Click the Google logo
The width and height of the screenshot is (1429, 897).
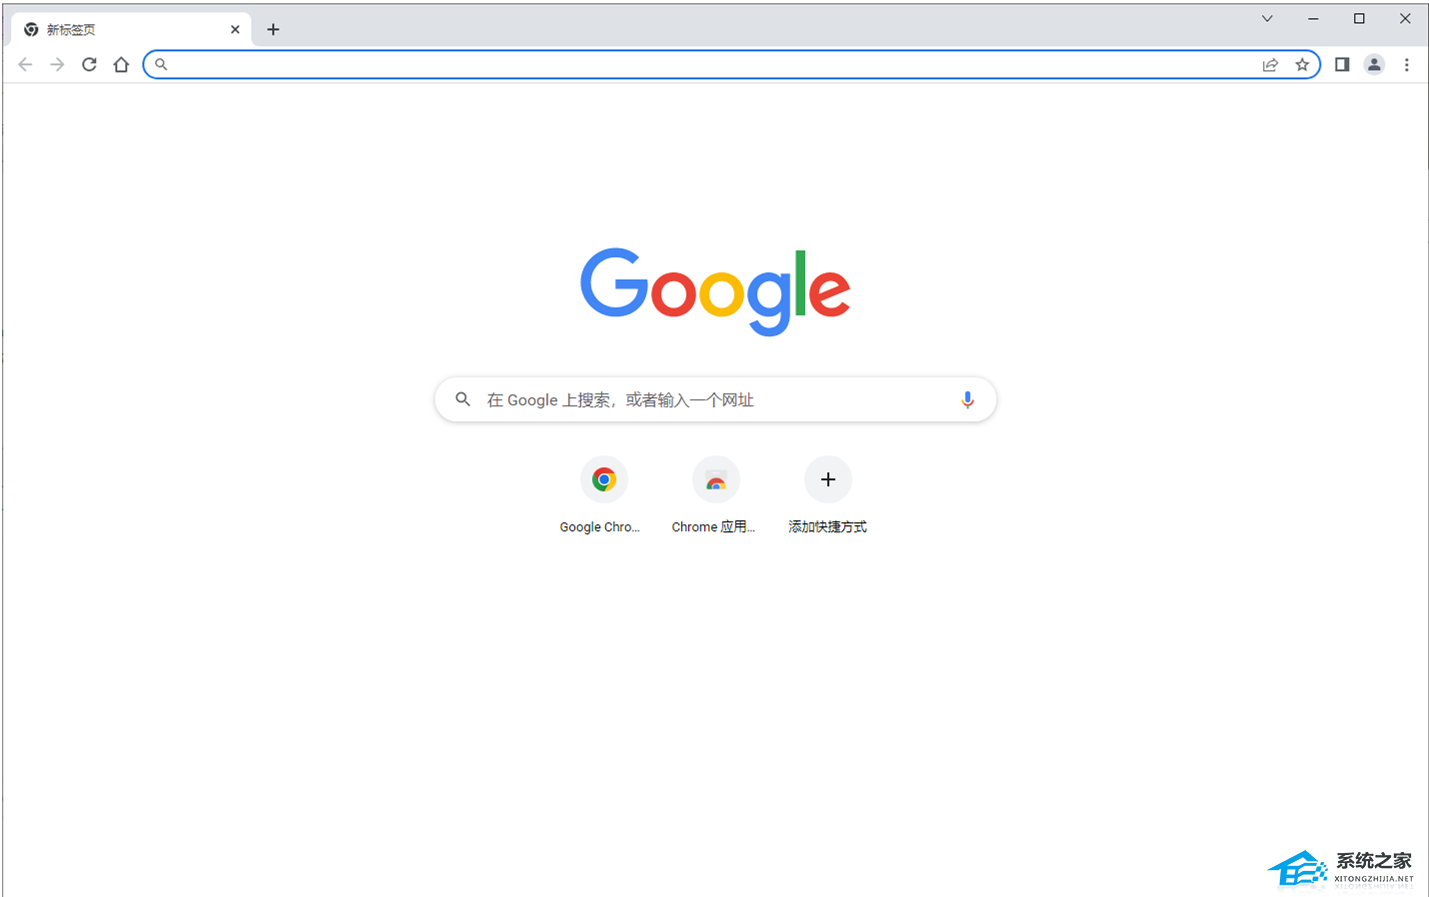[715, 290]
